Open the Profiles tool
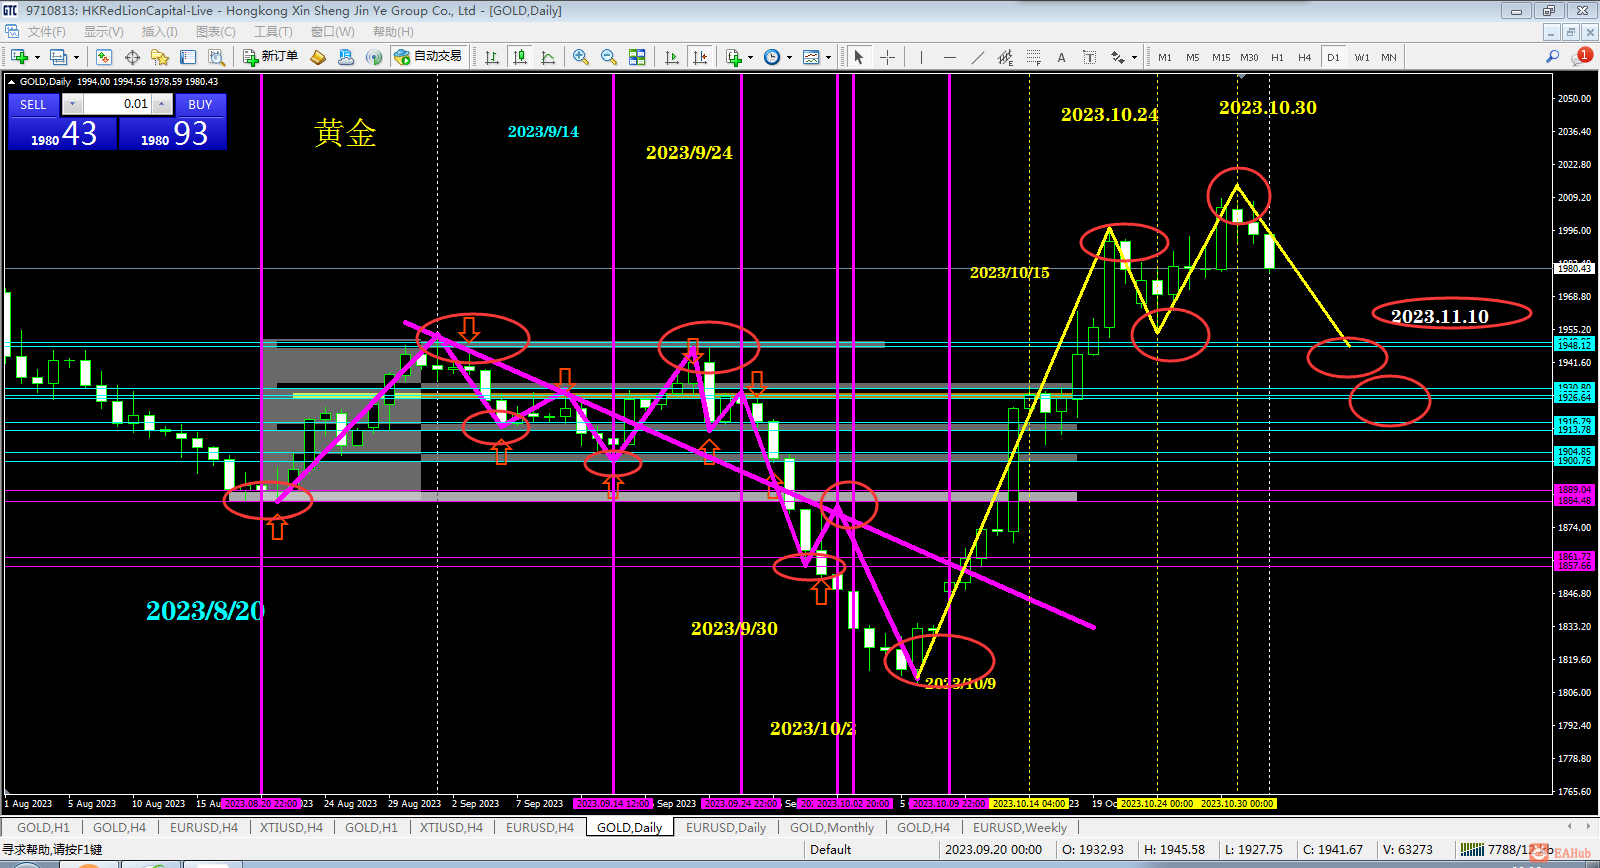The image size is (1600, 868). tap(59, 57)
